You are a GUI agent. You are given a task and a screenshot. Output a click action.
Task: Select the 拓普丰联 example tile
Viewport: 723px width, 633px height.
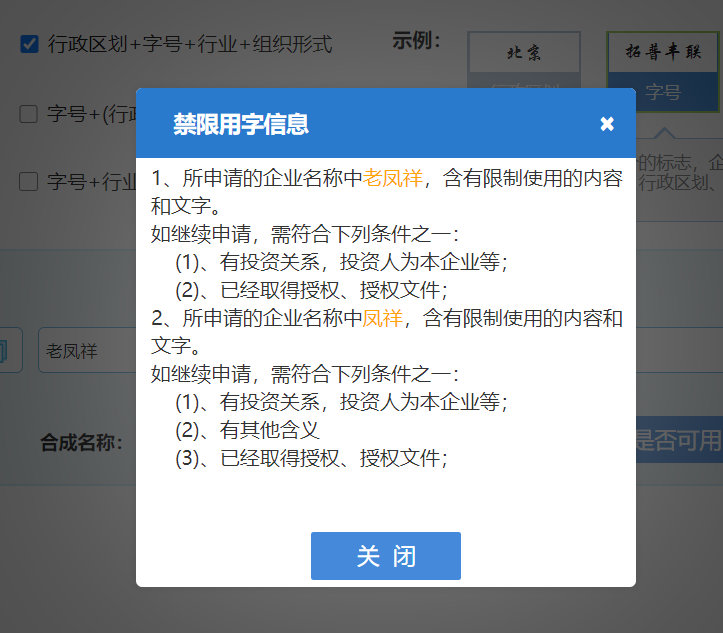(x=662, y=52)
